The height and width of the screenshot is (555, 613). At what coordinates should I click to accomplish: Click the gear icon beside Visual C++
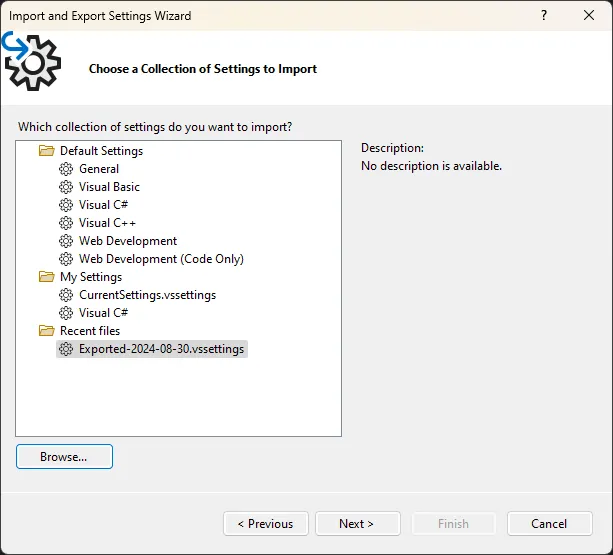66,223
